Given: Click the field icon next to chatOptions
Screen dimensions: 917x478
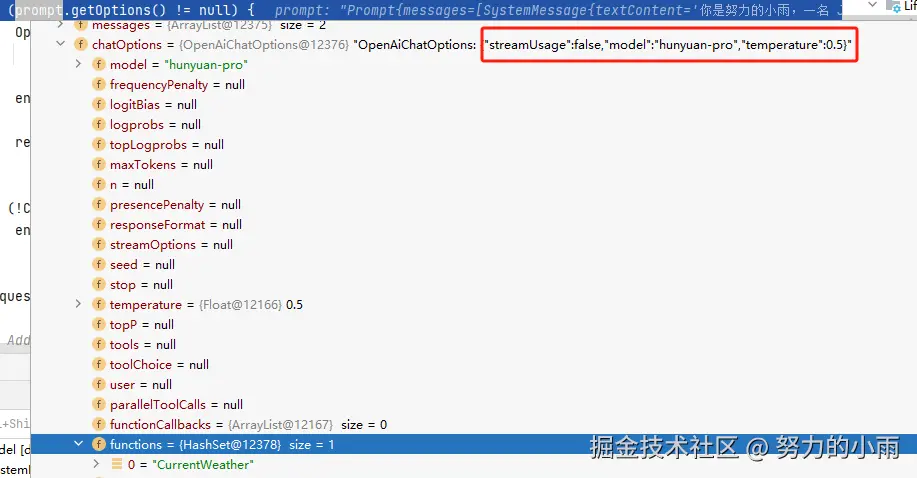Looking at the screenshot, I should [81, 44].
